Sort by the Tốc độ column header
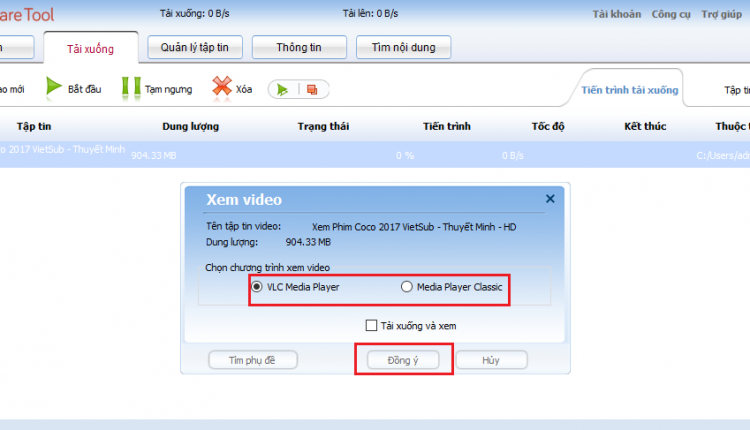This screenshot has width=750, height=430. pos(548,126)
